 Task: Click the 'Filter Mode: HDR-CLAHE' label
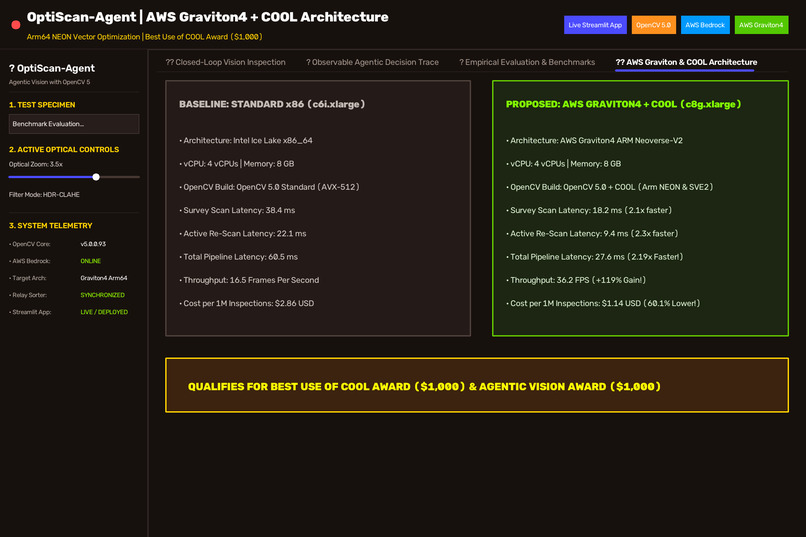(x=44, y=195)
